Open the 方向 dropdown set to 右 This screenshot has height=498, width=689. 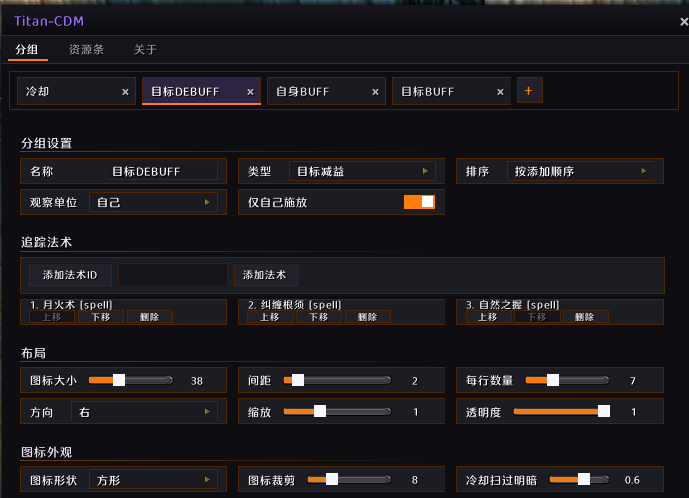pyautogui.click(x=144, y=412)
